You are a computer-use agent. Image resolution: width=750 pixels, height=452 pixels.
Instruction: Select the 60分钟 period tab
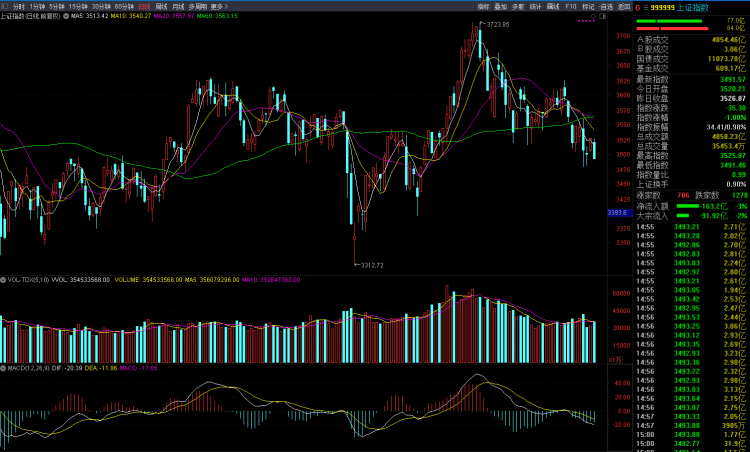coord(124,7)
